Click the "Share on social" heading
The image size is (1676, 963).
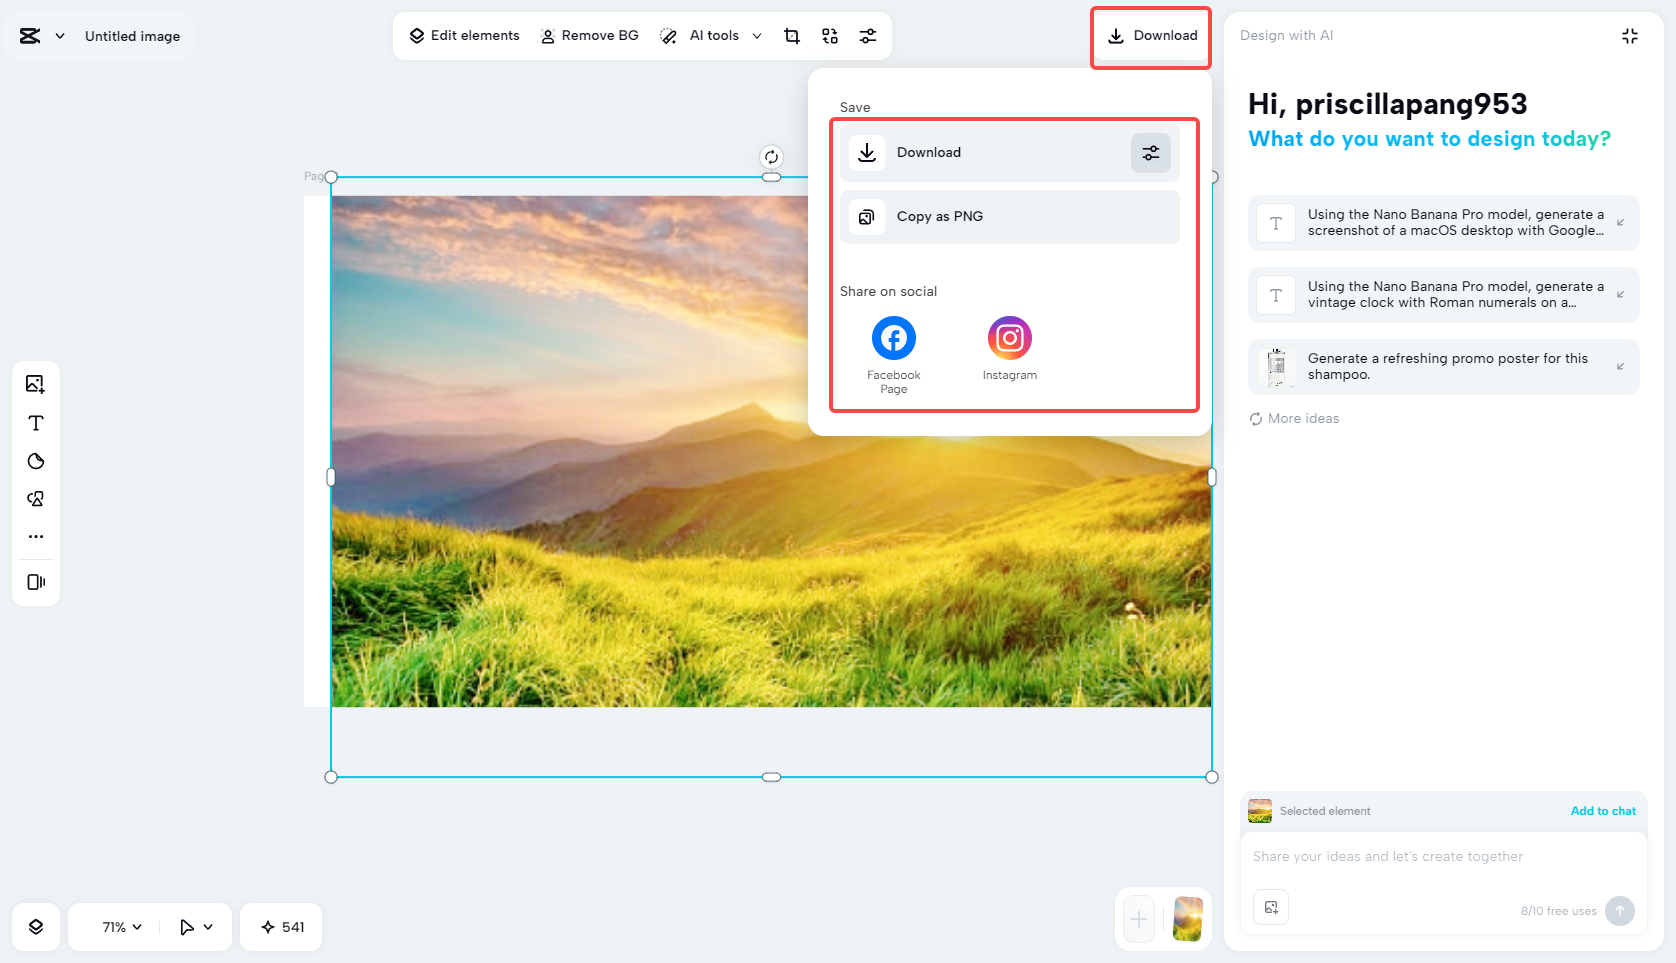pos(888,292)
